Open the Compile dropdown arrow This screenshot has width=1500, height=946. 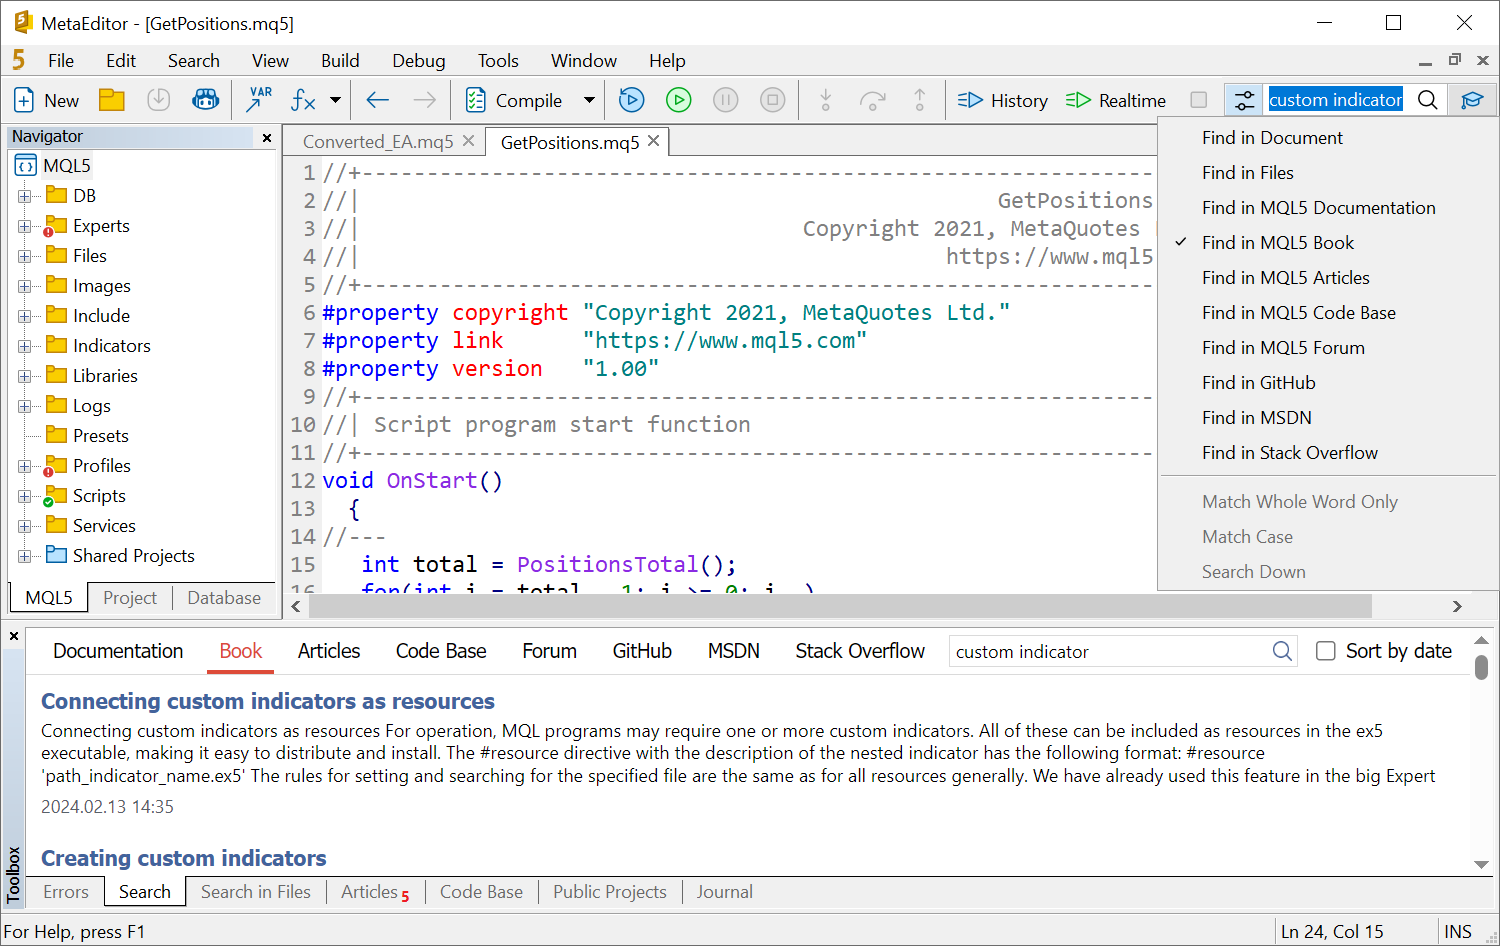tap(589, 100)
